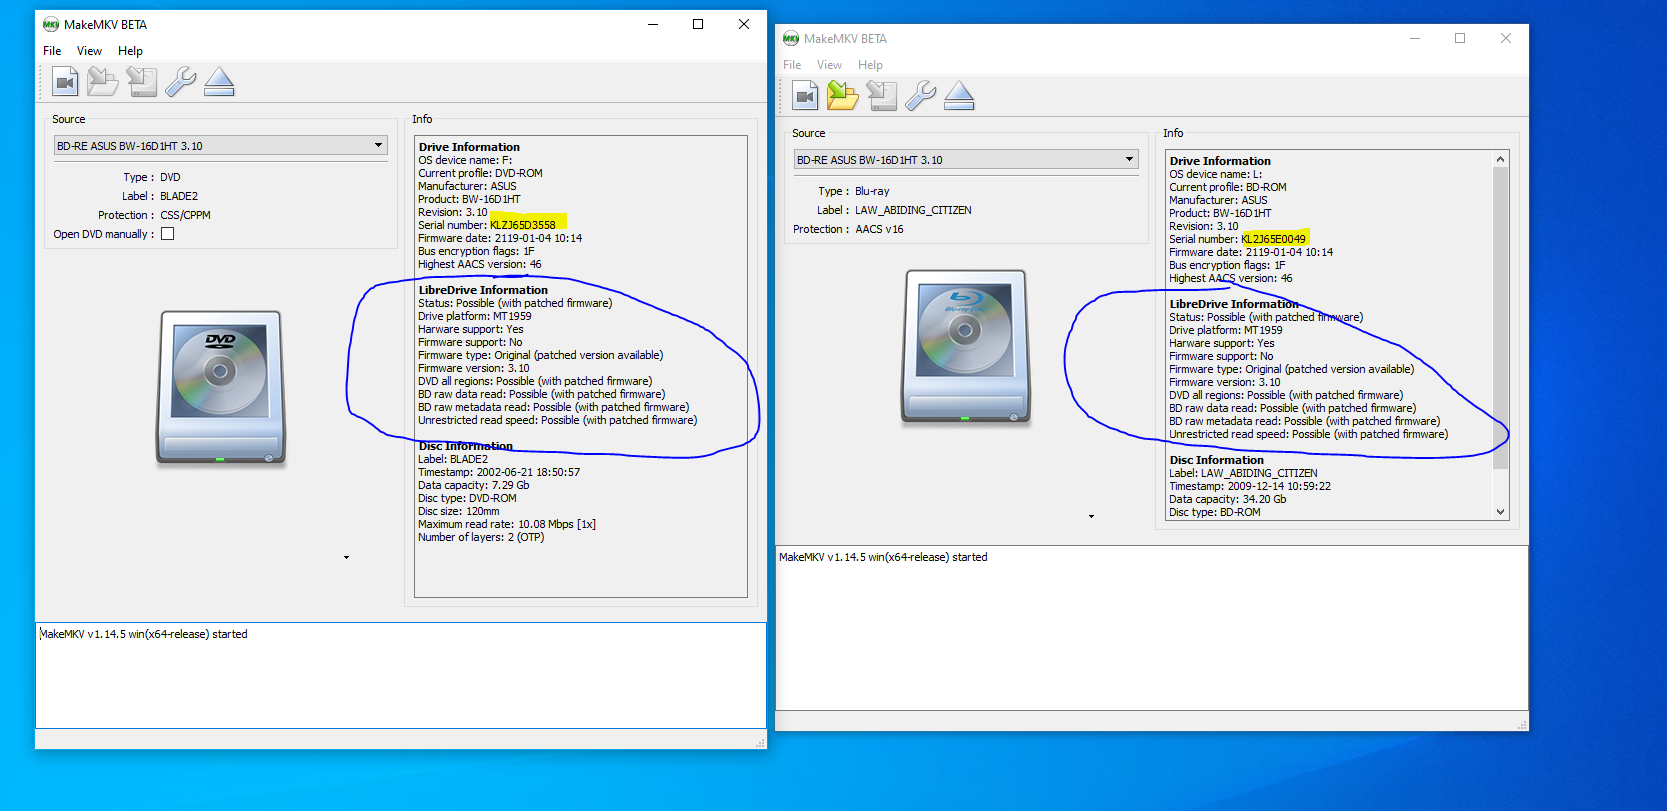Image resolution: width=1667 pixels, height=811 pixels.
Task: Click Open Disc folder icon in right window
Action: coord(843,96)
